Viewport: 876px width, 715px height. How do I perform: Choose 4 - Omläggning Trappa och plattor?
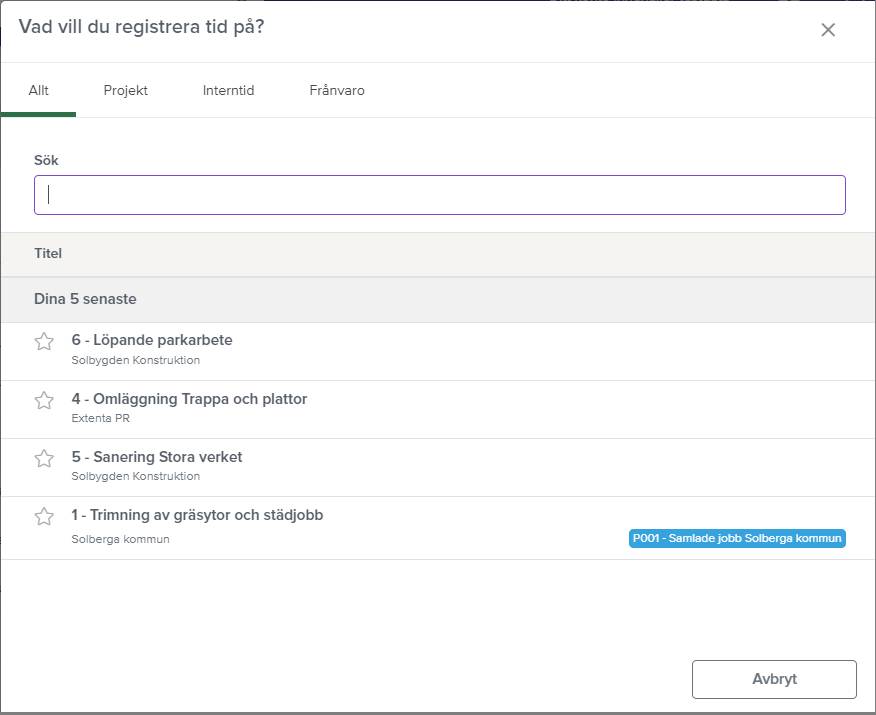(189, 399)
